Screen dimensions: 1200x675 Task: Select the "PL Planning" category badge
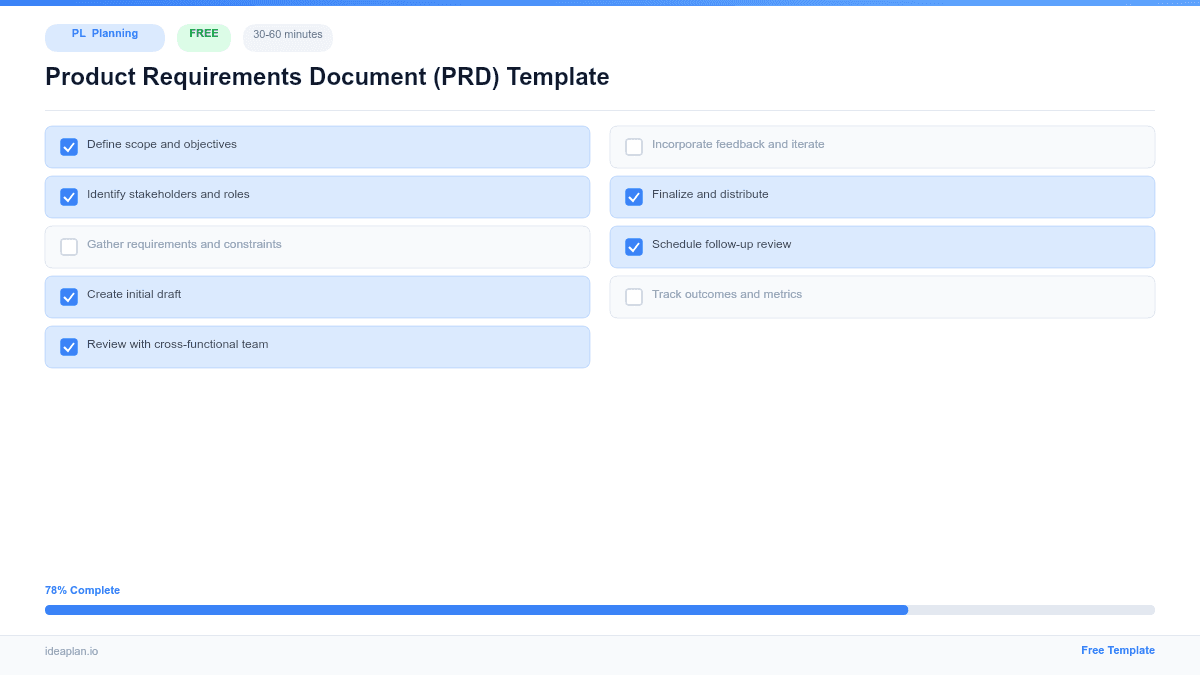104,37
